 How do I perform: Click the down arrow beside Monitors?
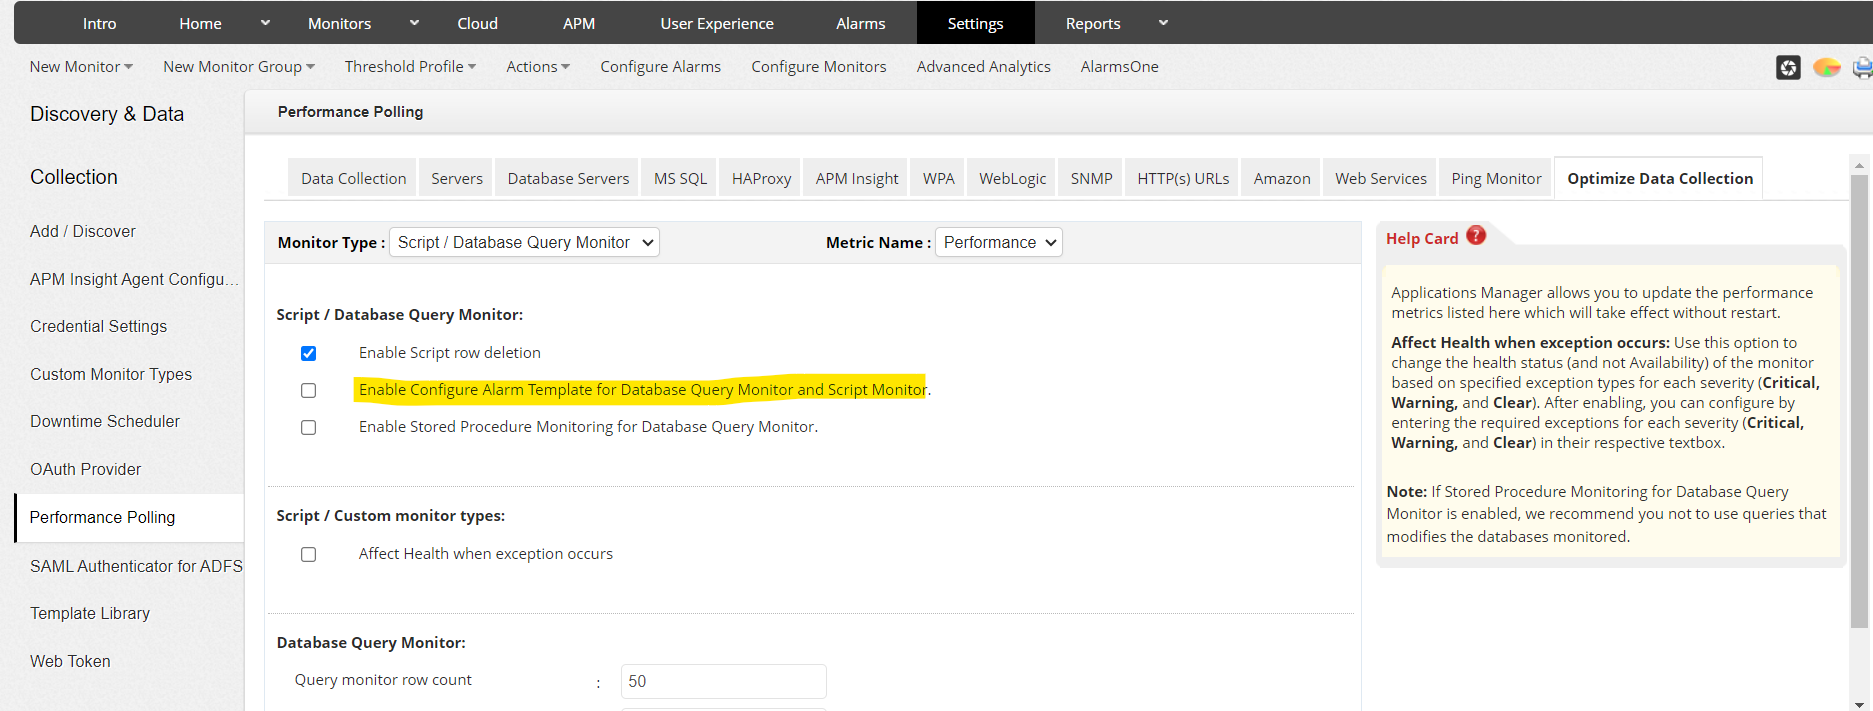coord(414,23)
